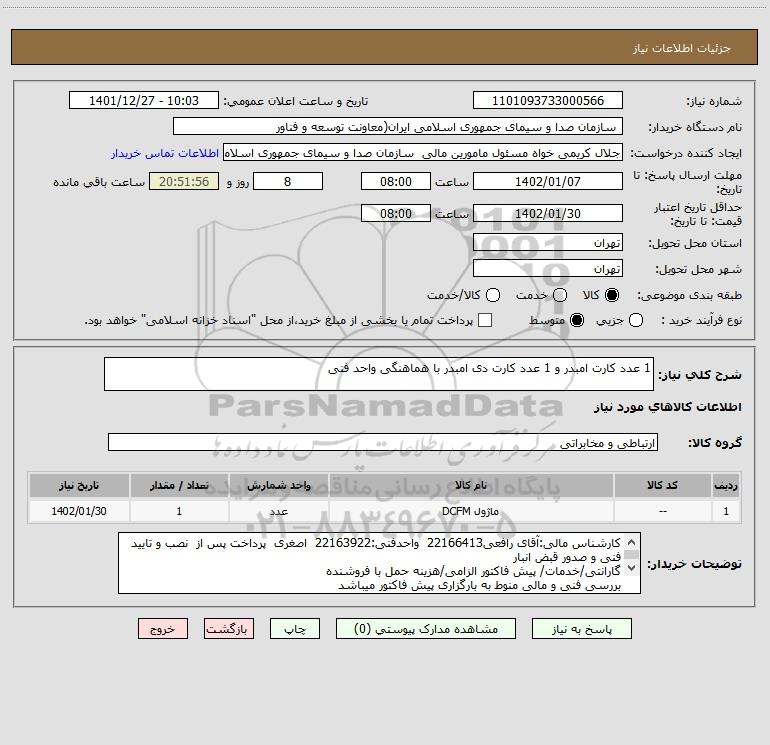770x745 pixels.
Task: Click the واحد شمارش column header
Action: 278,485
